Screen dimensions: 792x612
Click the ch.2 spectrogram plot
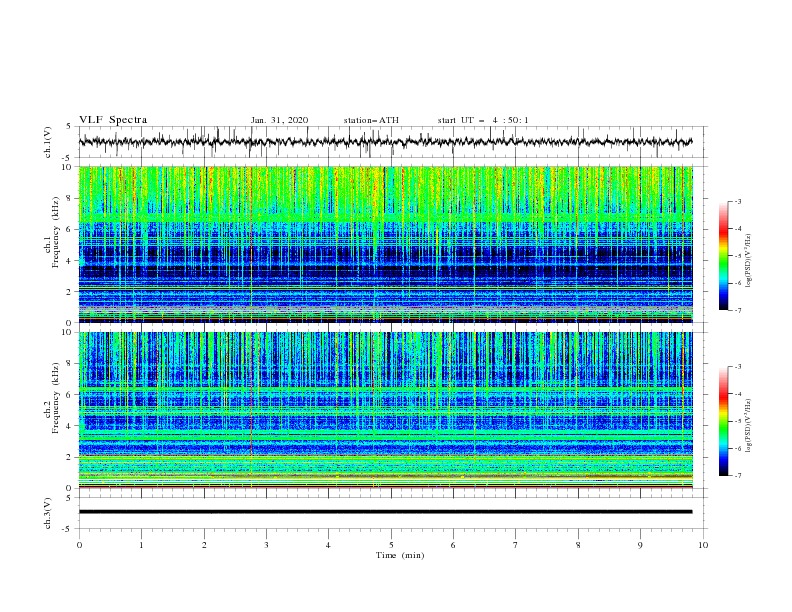pos(385,410)
